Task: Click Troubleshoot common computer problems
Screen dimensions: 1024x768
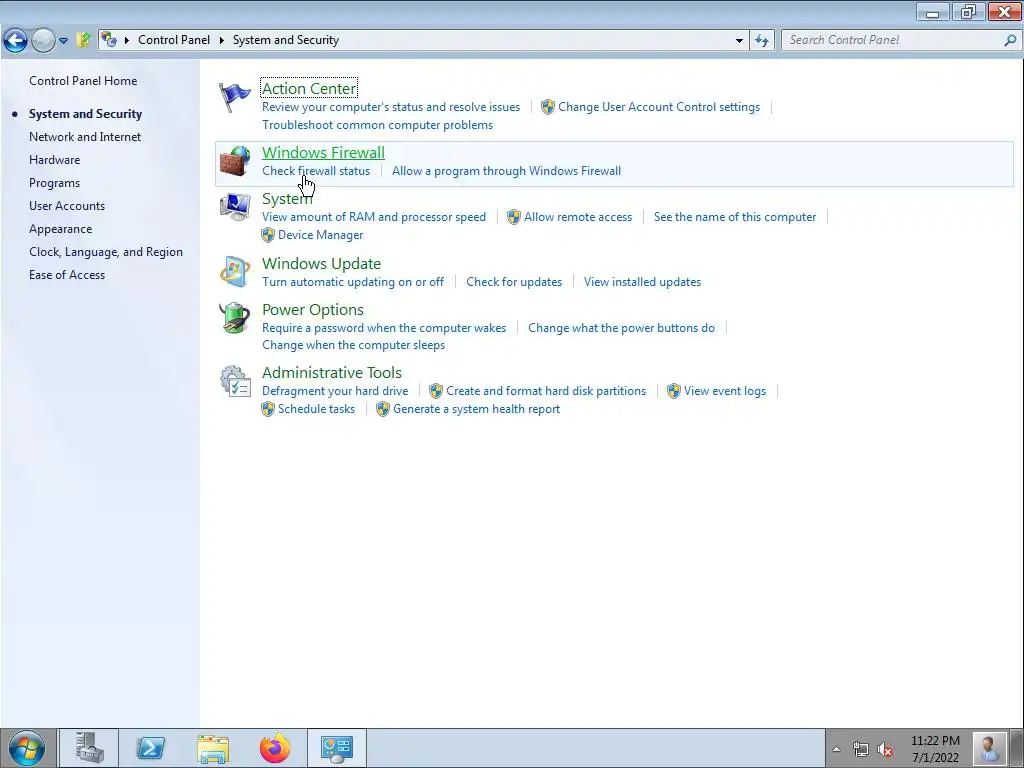Action: point(377,125)
